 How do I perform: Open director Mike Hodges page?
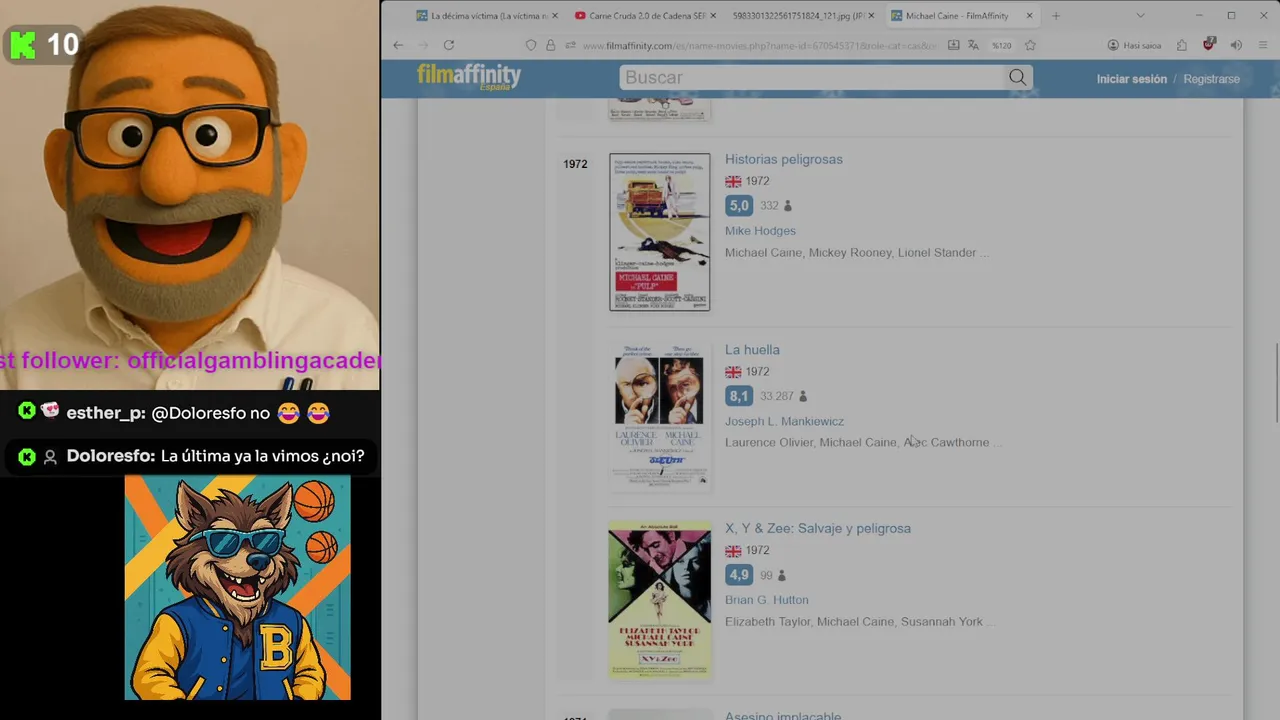[760, 231]
